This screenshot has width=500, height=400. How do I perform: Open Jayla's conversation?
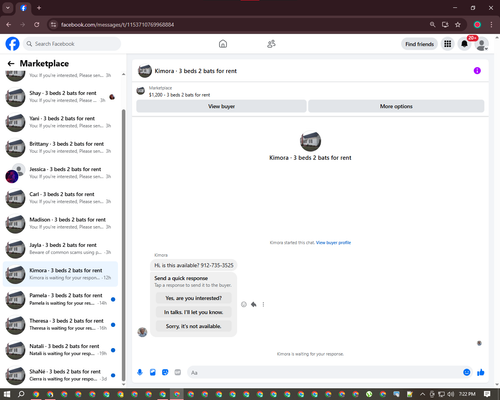tap(60, 249)
